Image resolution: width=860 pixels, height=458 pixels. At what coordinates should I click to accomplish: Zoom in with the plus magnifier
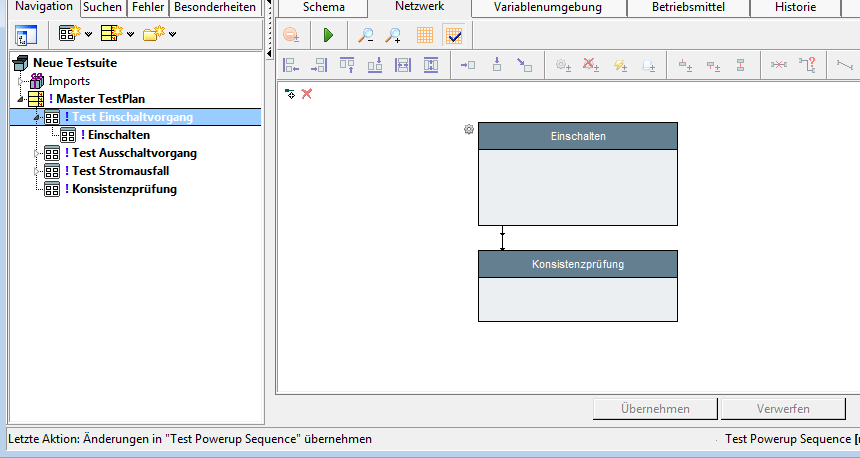394,35
